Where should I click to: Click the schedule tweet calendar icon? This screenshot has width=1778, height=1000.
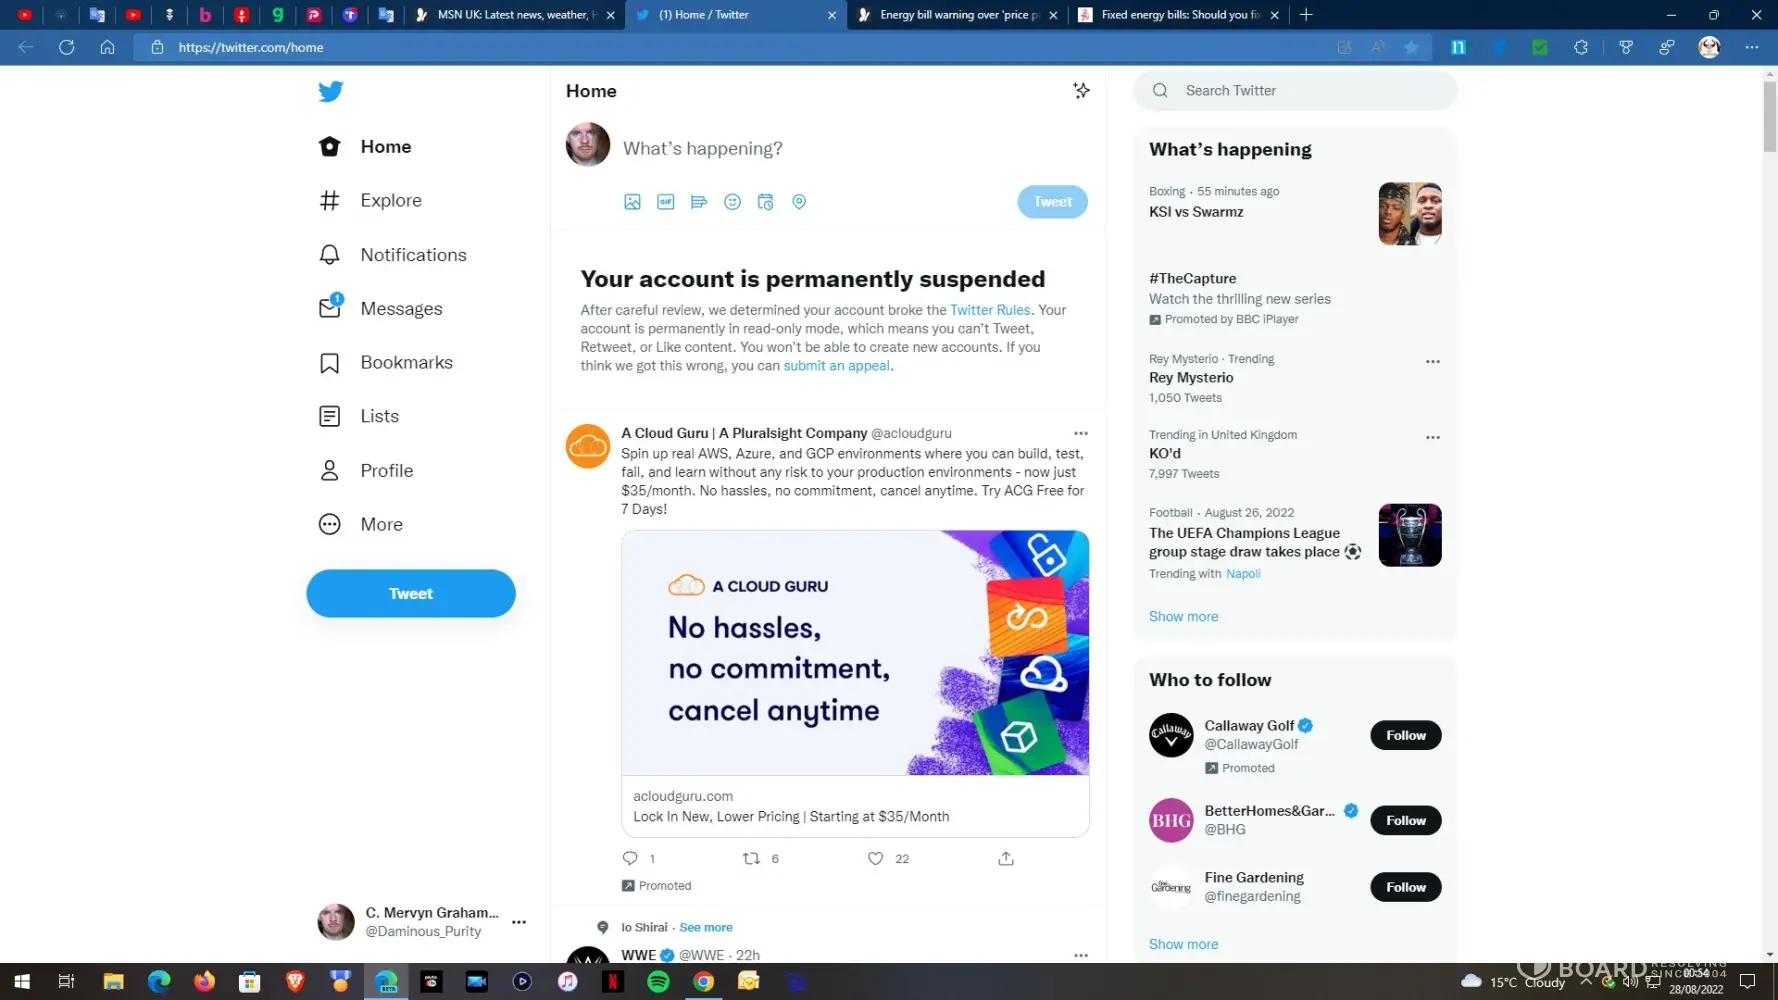coord(766,202)
